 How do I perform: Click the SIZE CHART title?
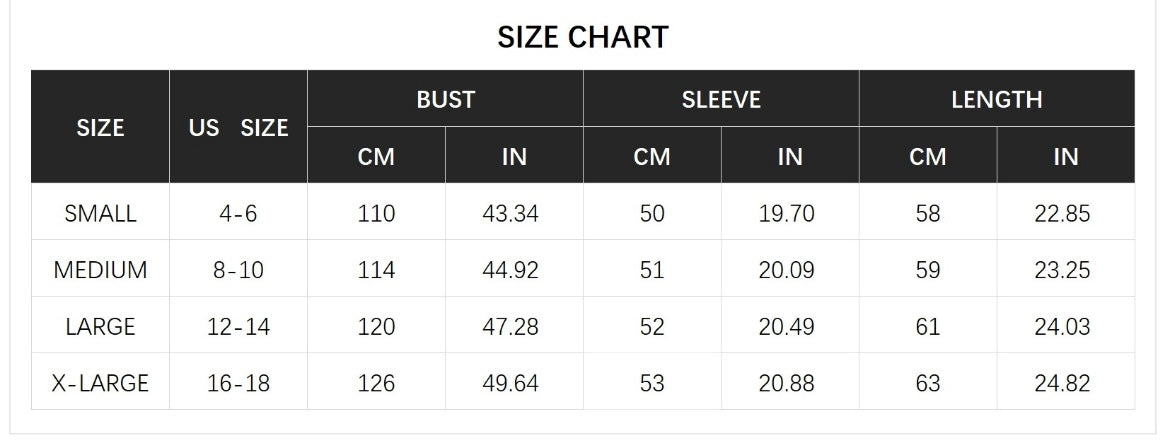(583, 37)
